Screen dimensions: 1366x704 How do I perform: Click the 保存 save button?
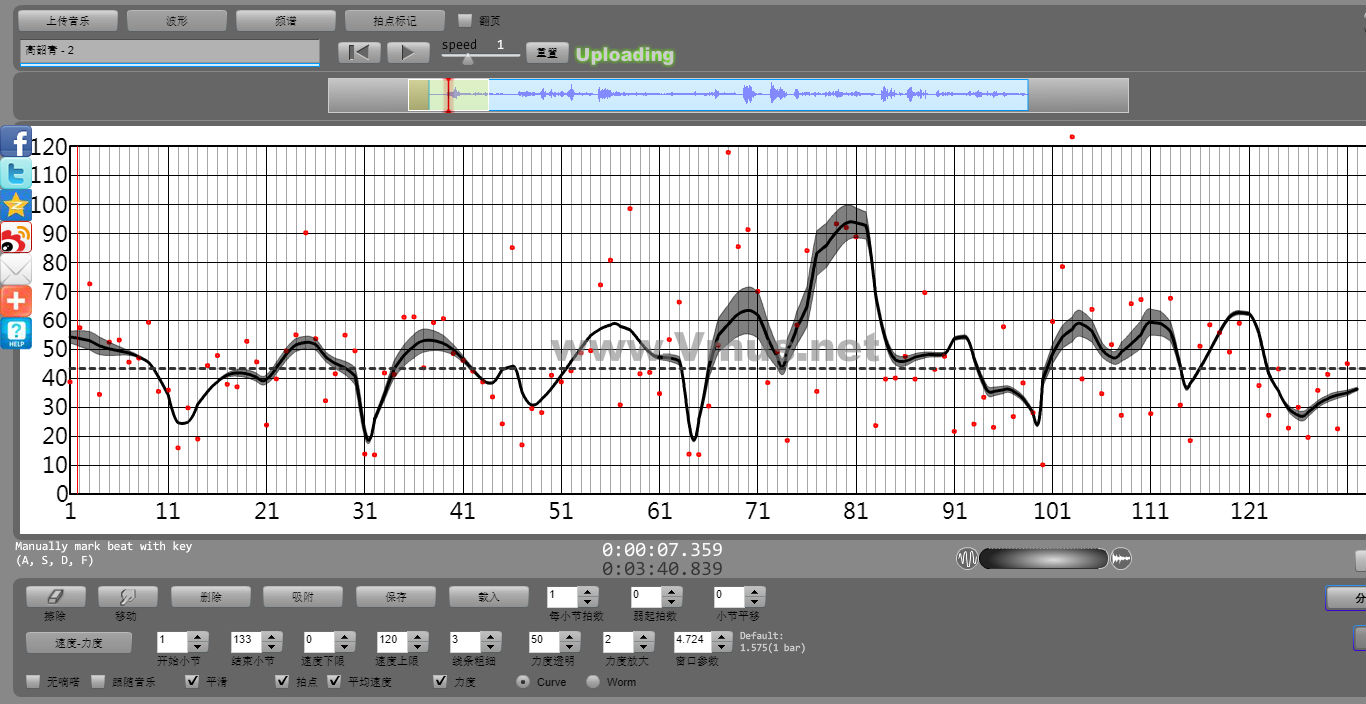click(x=396, y=597)
